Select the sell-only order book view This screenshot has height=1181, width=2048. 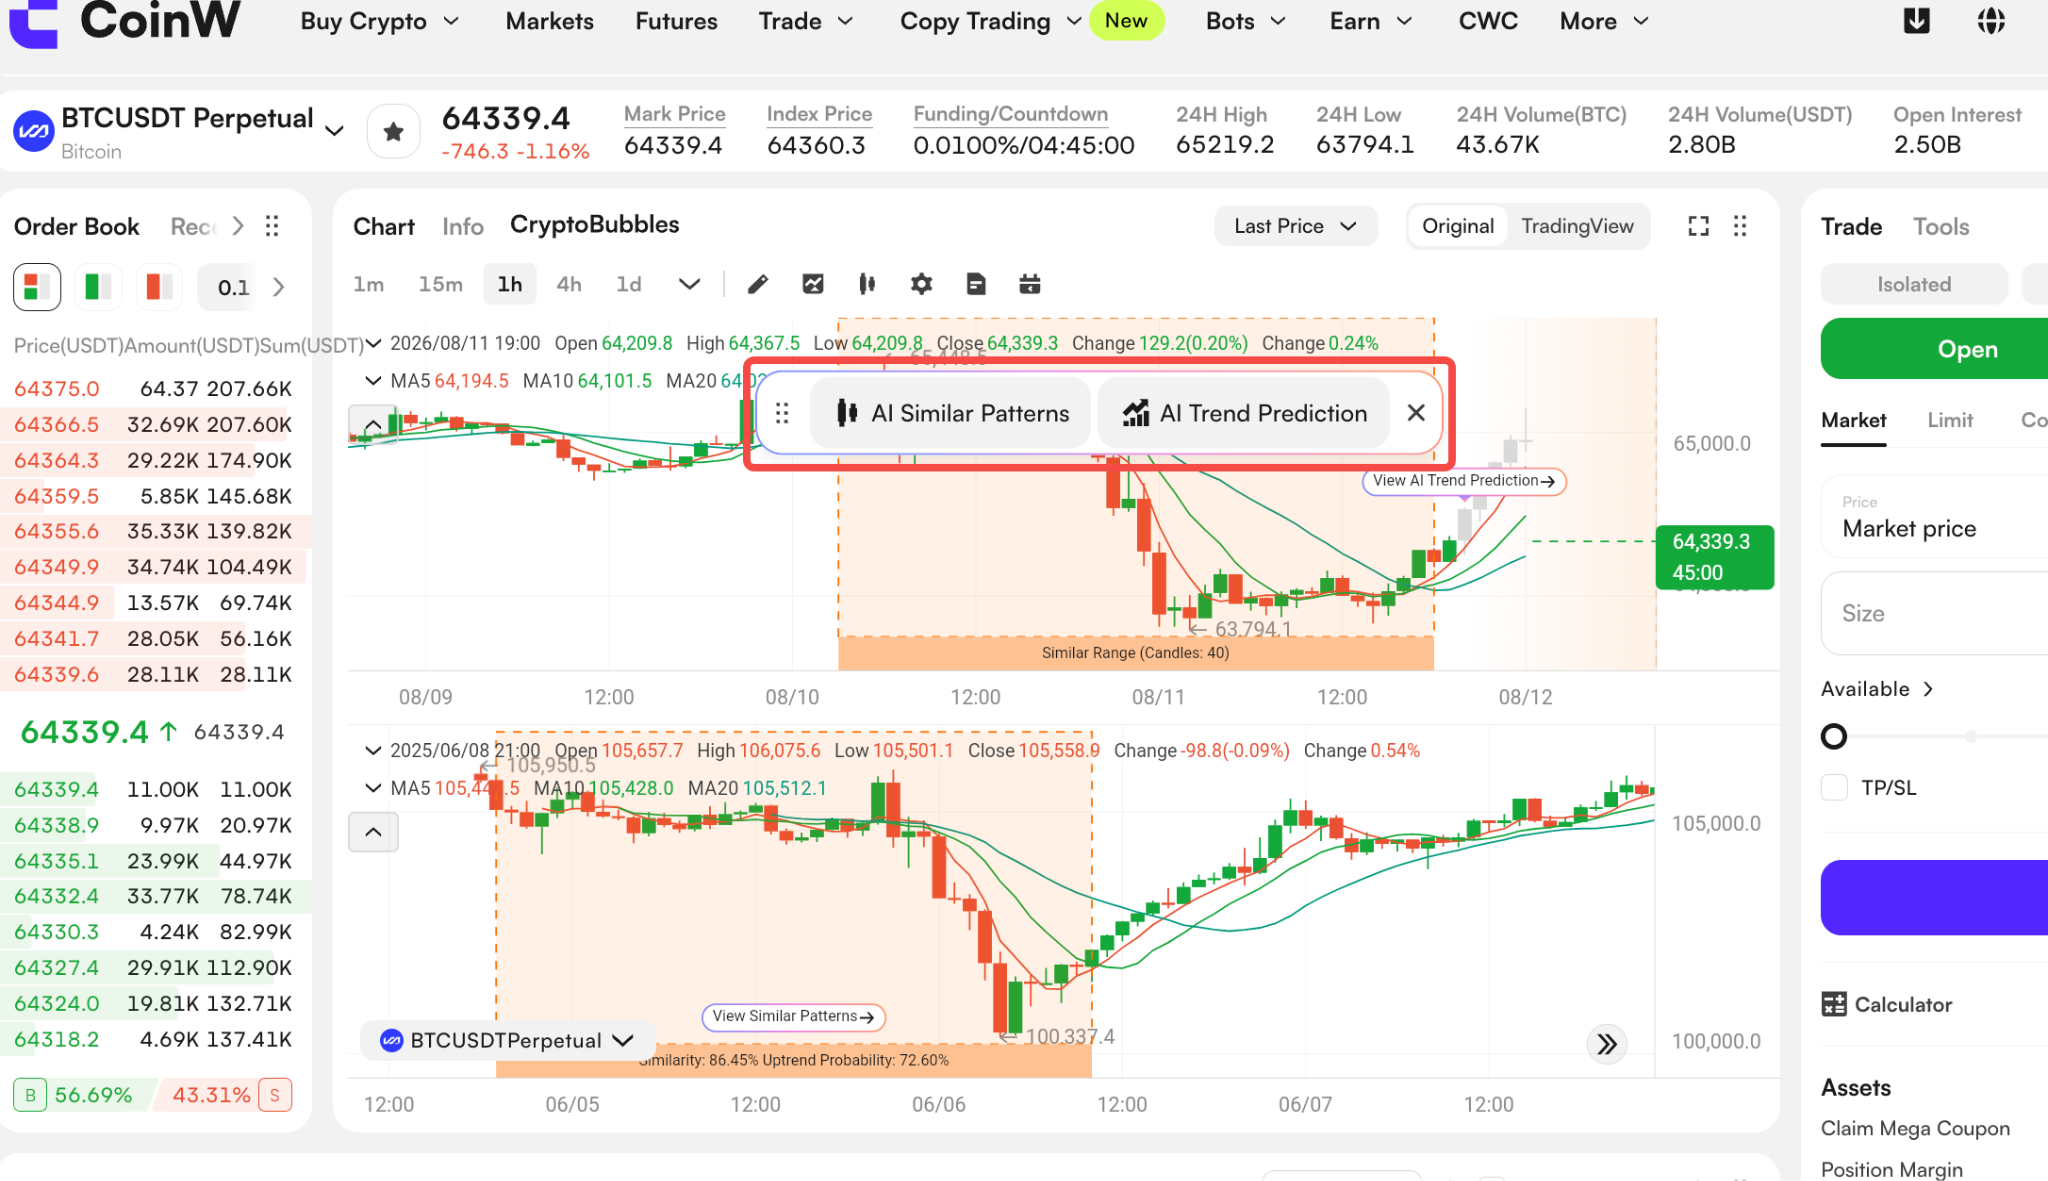click(159, 287)
